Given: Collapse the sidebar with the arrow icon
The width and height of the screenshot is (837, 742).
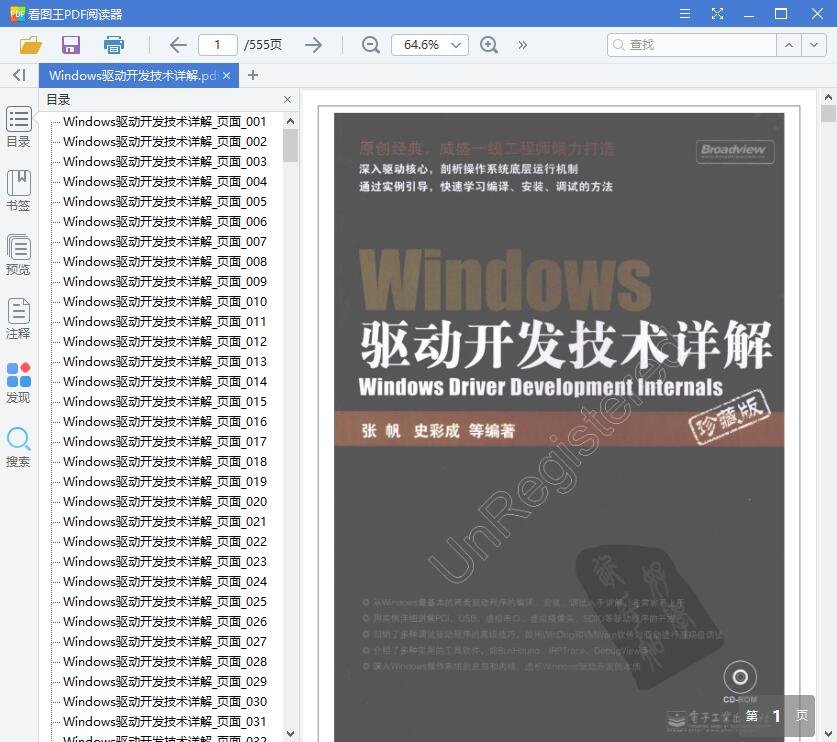Looking at the screenshot, I should pos(19,75).
